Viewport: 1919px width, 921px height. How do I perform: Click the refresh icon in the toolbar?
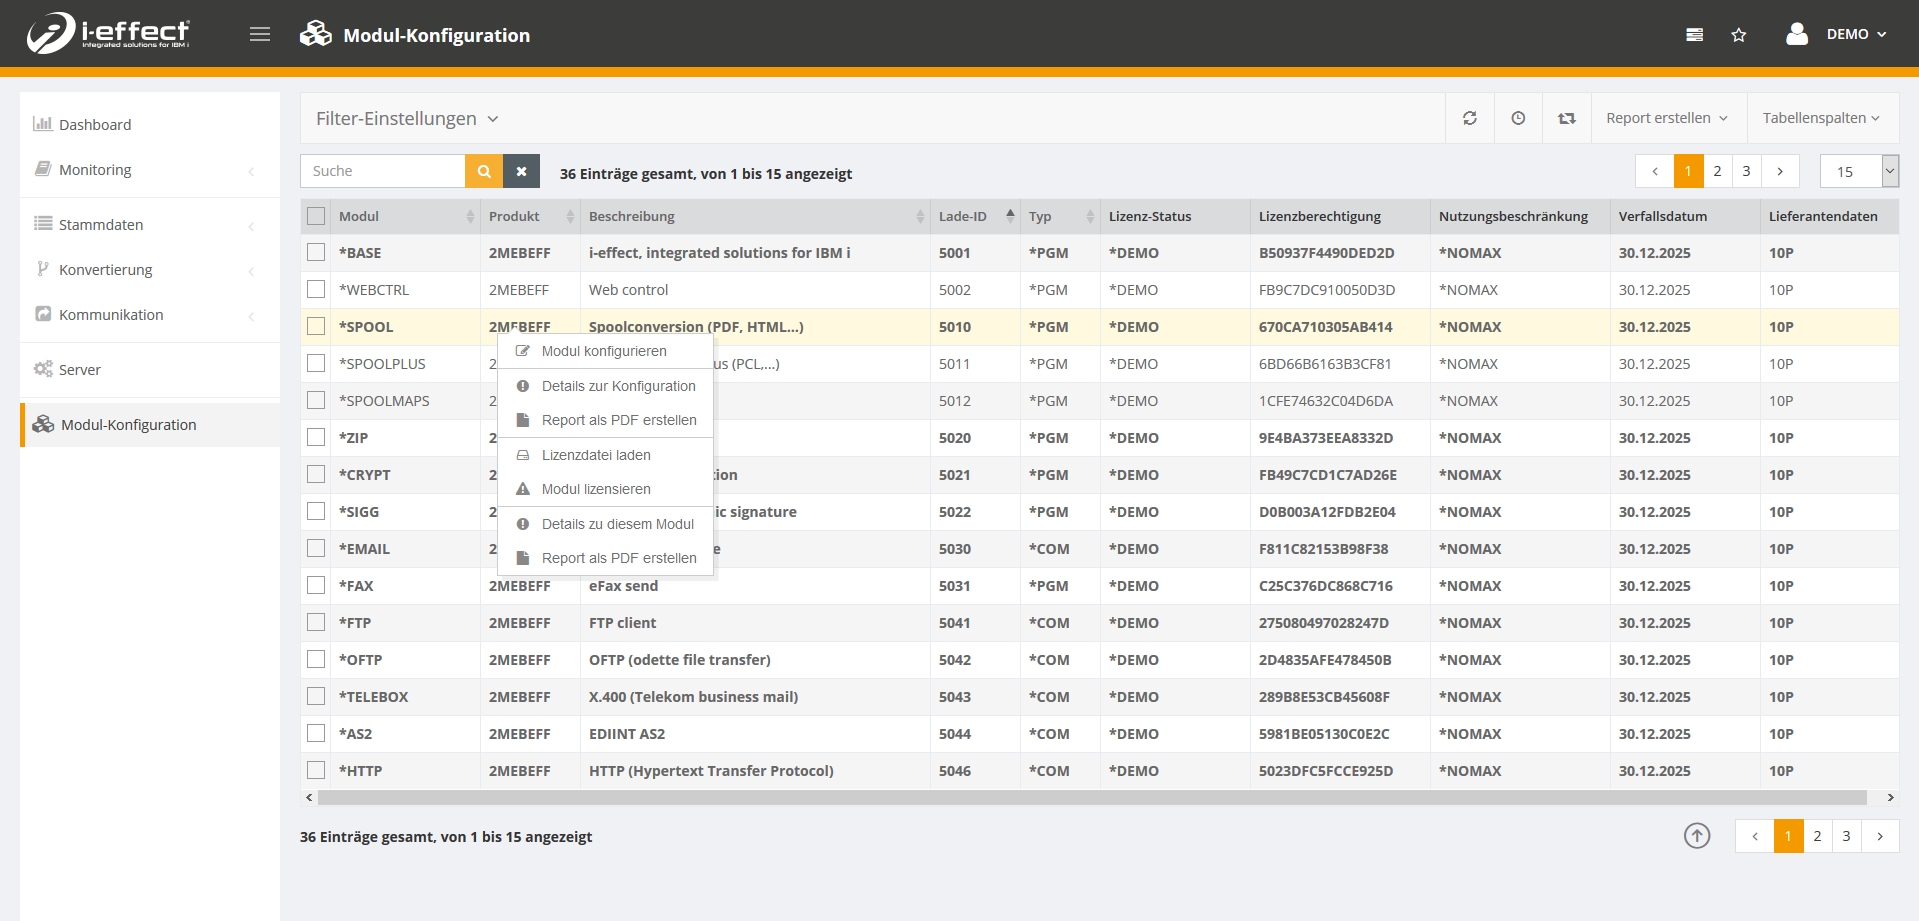pyautogui.click(x=1469, y=118)
